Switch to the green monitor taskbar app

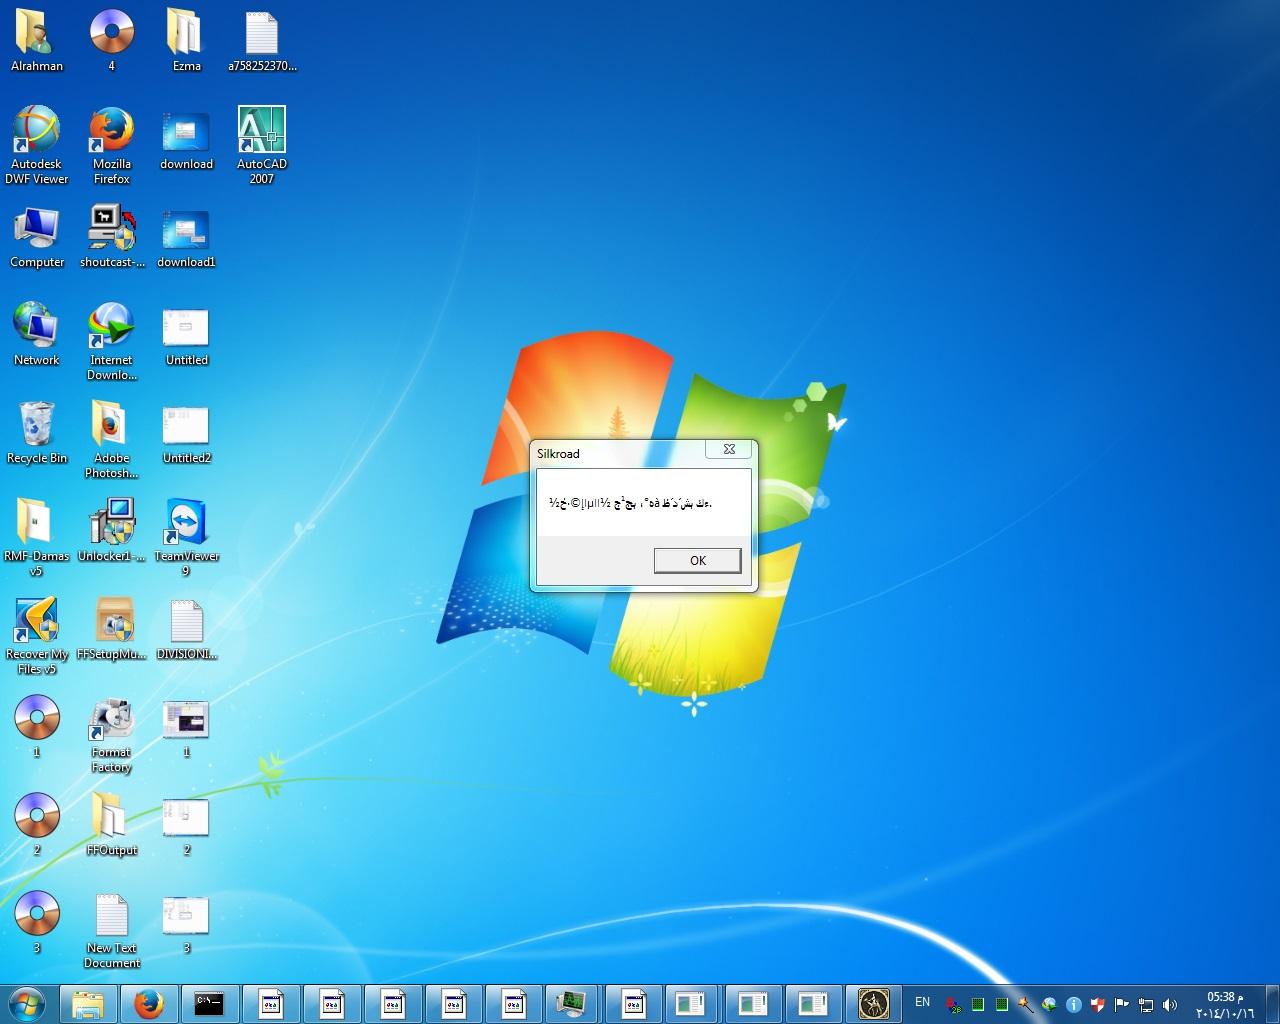coord(572,1003)
